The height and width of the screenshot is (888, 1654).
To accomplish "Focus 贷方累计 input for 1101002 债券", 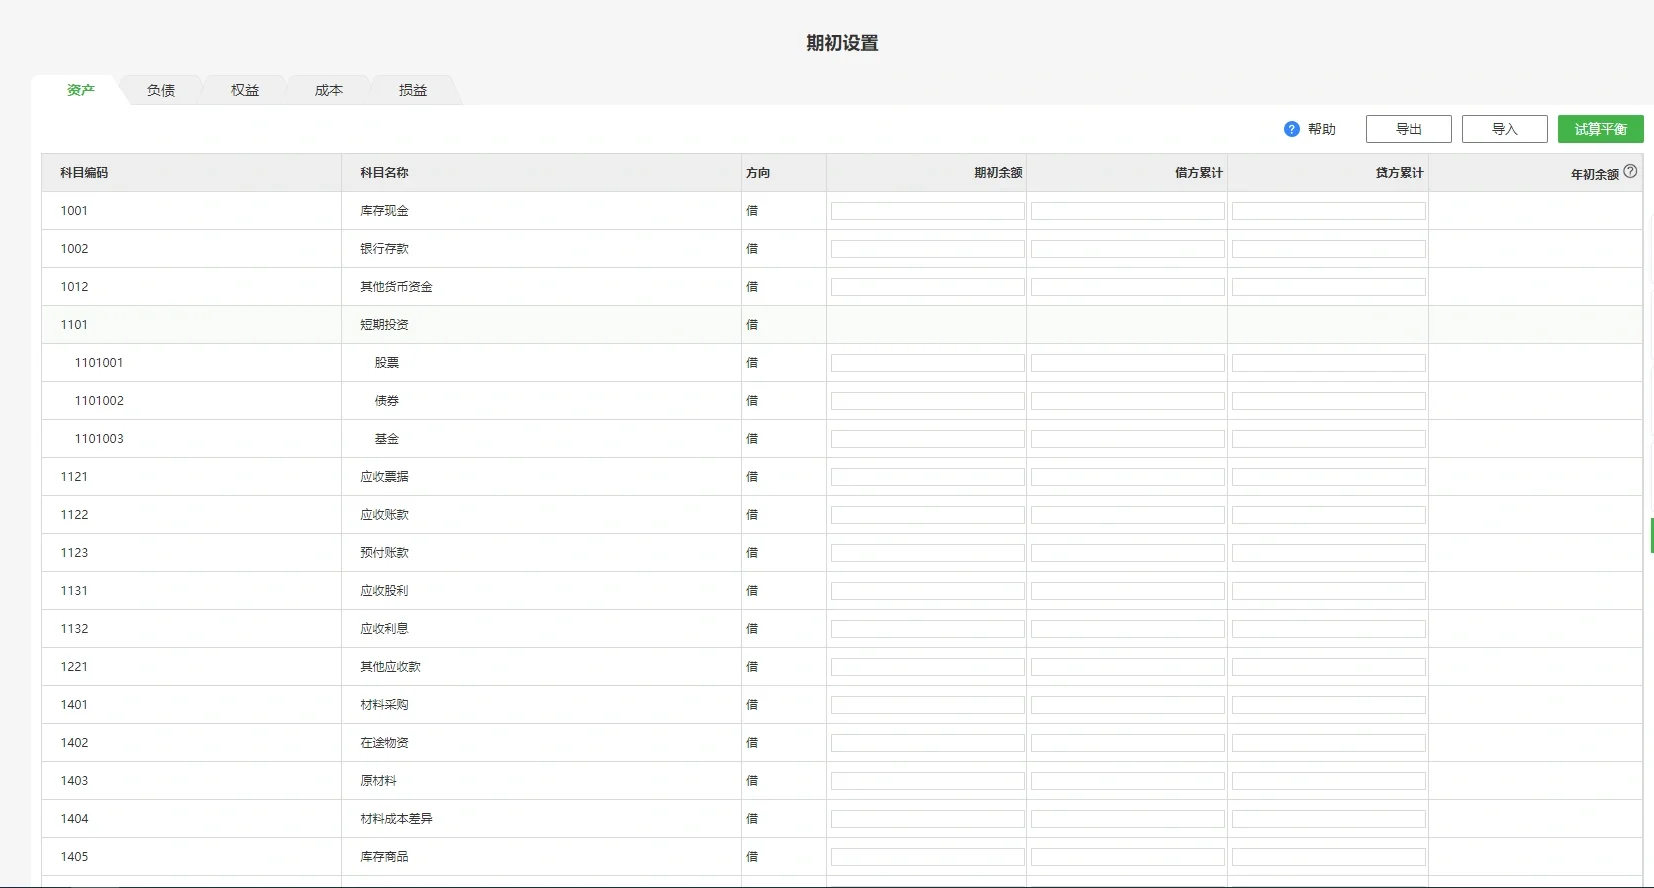I will (1329, 401).
